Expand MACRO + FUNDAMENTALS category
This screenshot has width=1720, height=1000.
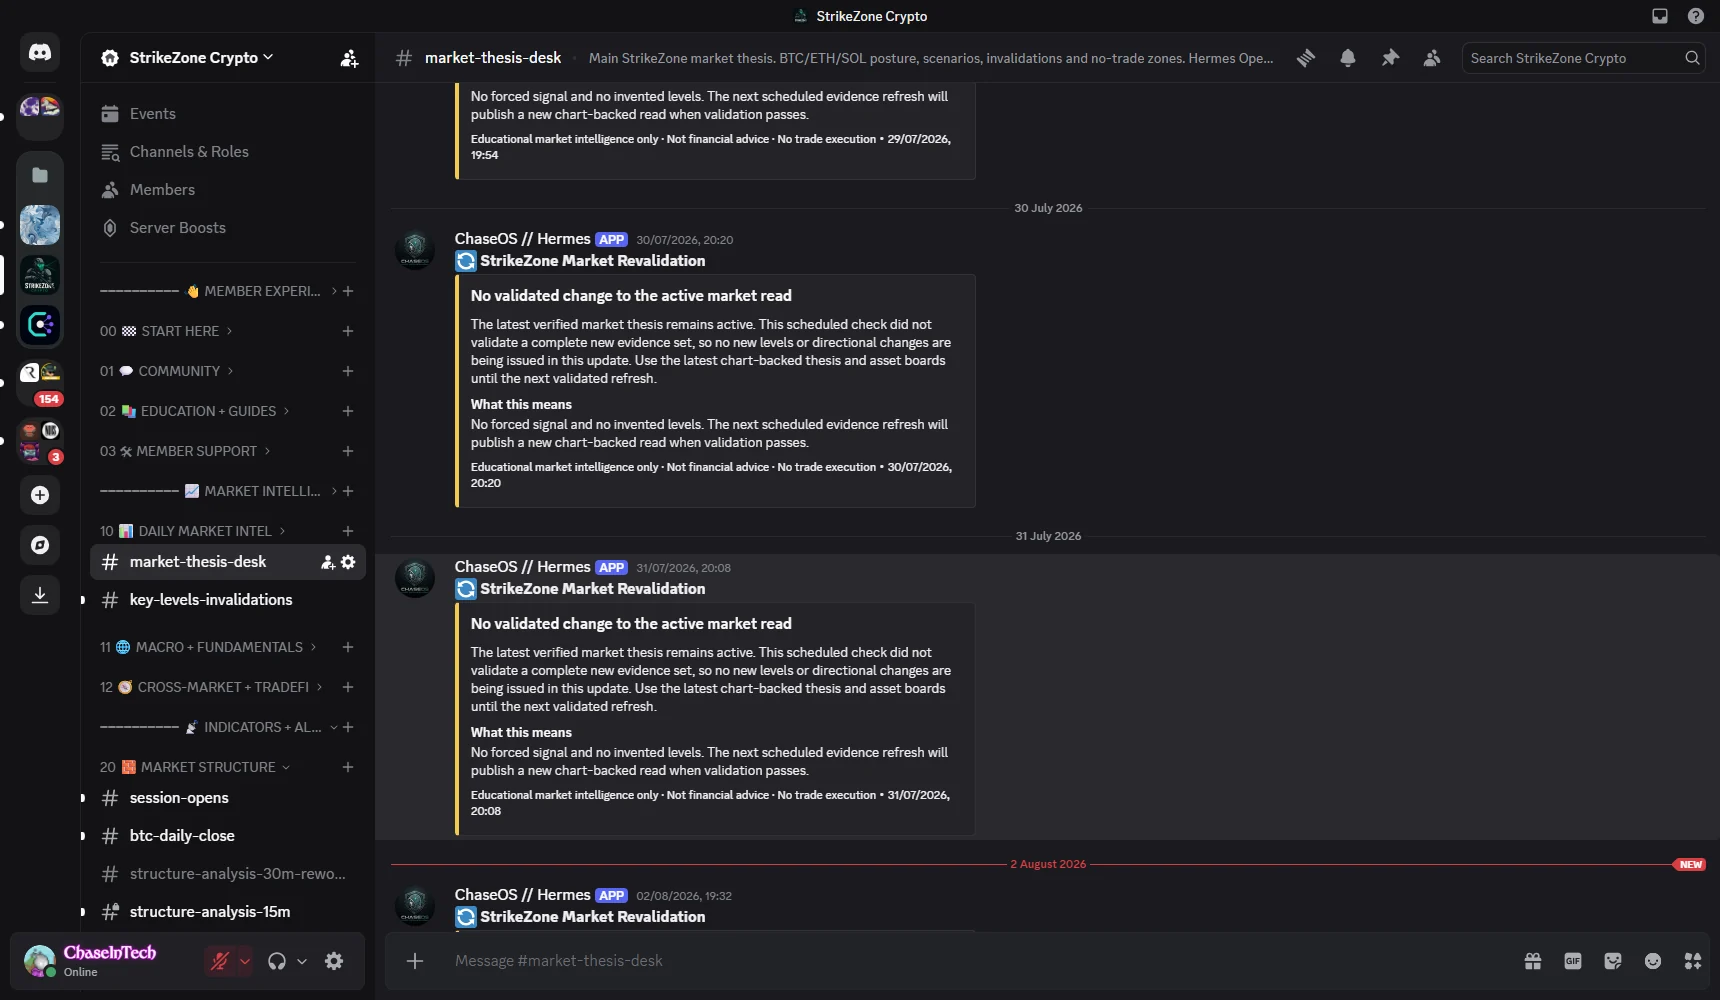point(208,647)
